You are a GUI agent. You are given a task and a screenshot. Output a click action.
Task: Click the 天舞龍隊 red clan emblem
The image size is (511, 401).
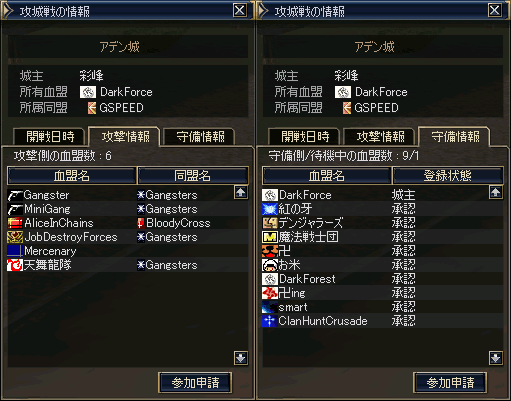tap(15, 265)
